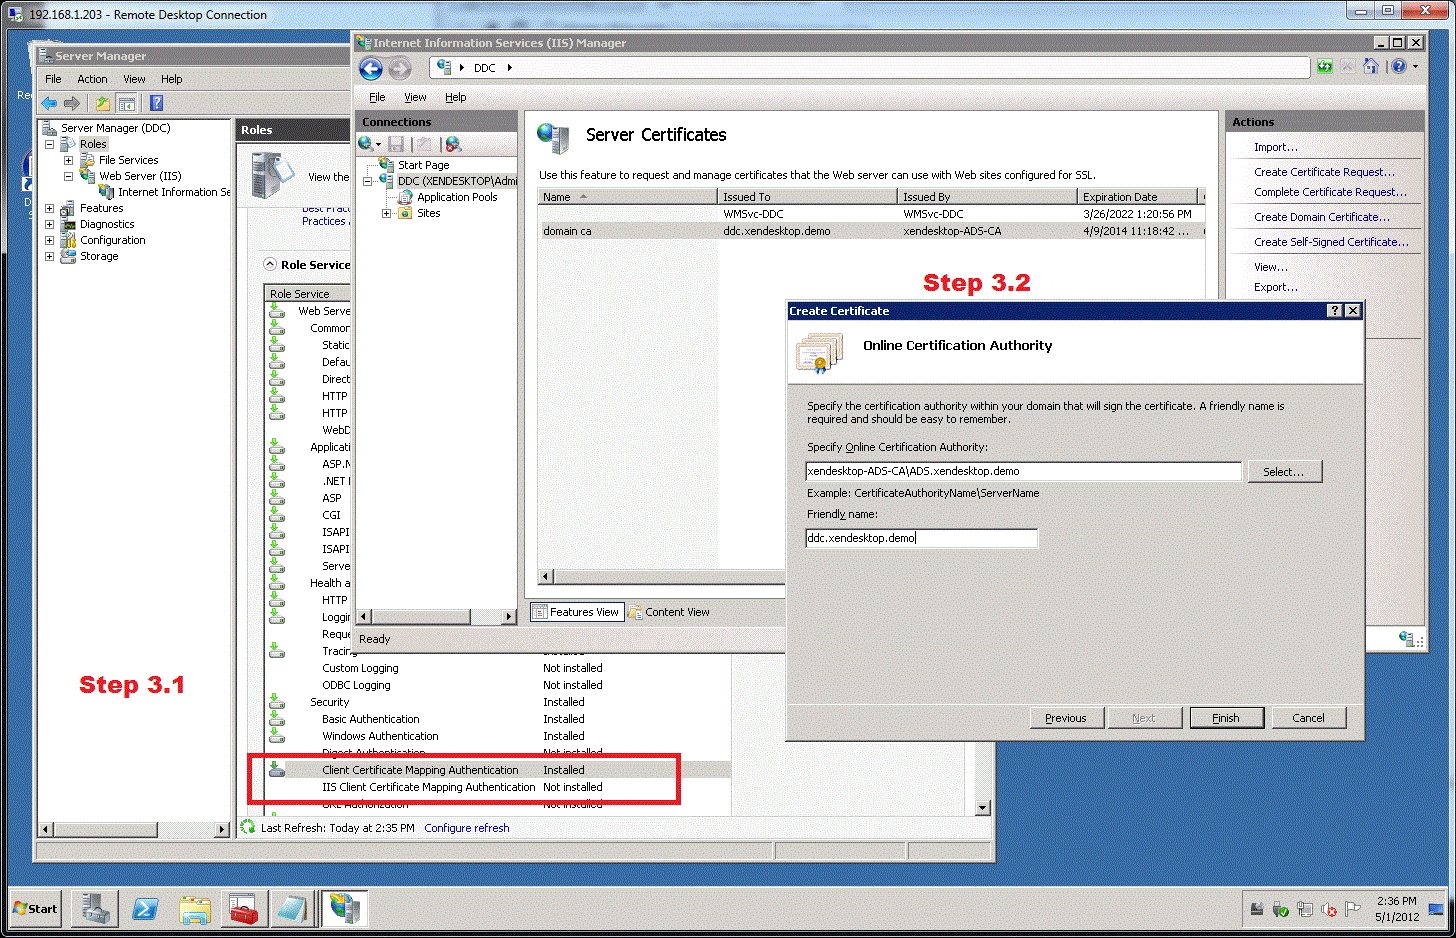Click Create Self-Signed Certificate action link
Viewport: 1456px width, 938px height.
tap(1331, 242)
